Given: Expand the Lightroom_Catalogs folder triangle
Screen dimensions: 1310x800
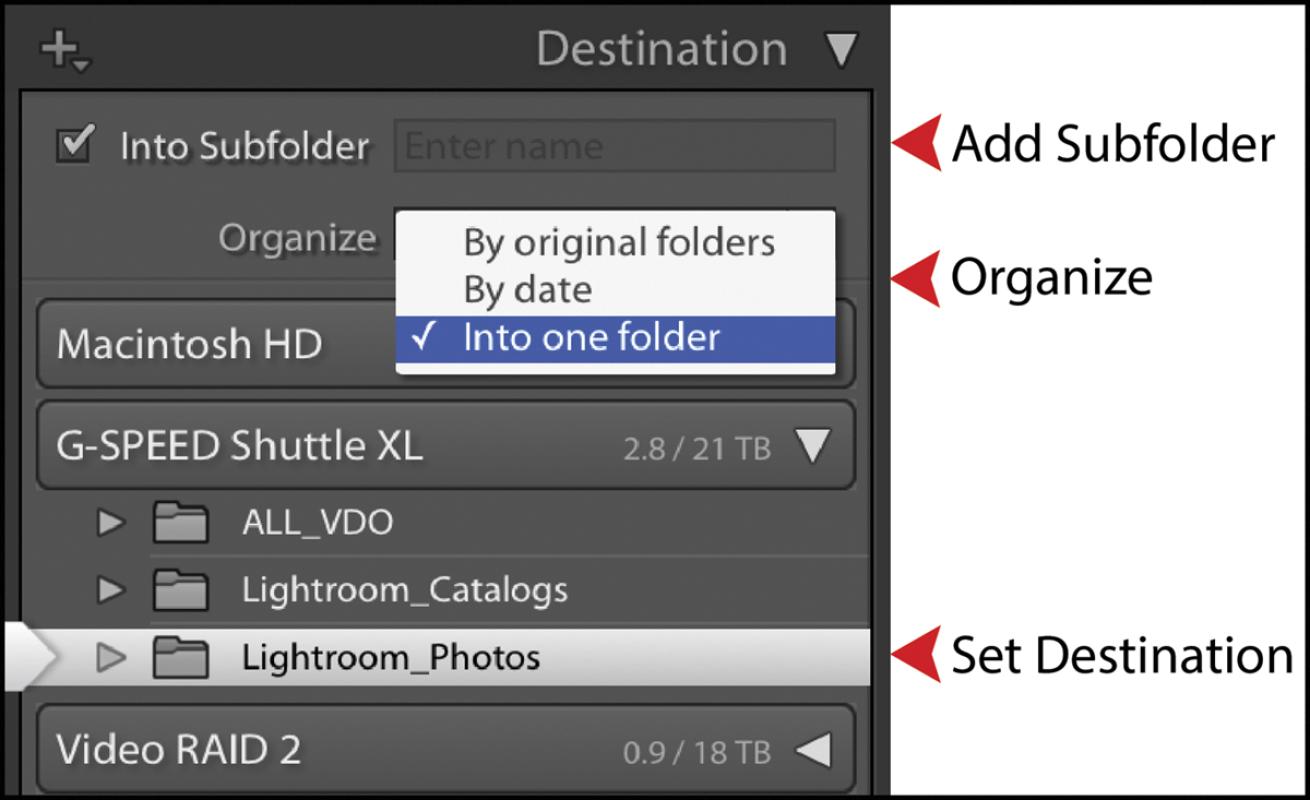Looking at the screenshot, I should pyautogui.click(x=110, y=590).
